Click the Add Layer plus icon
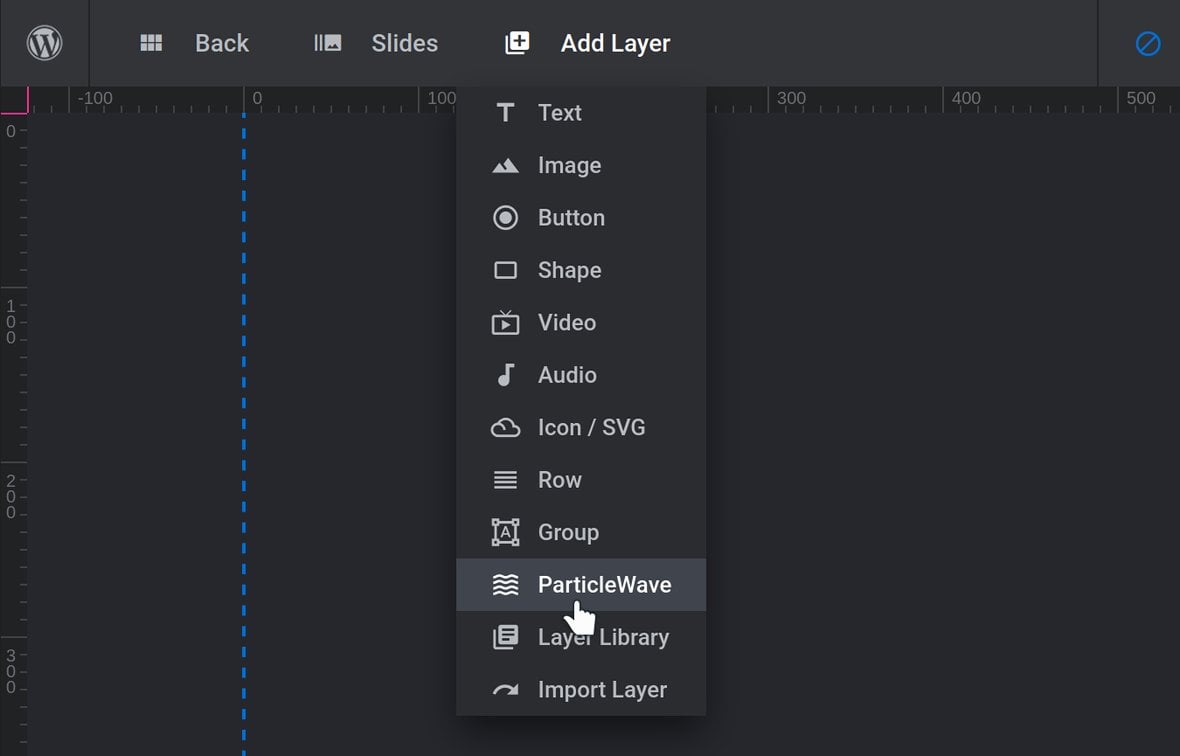 tap(517, 43)
